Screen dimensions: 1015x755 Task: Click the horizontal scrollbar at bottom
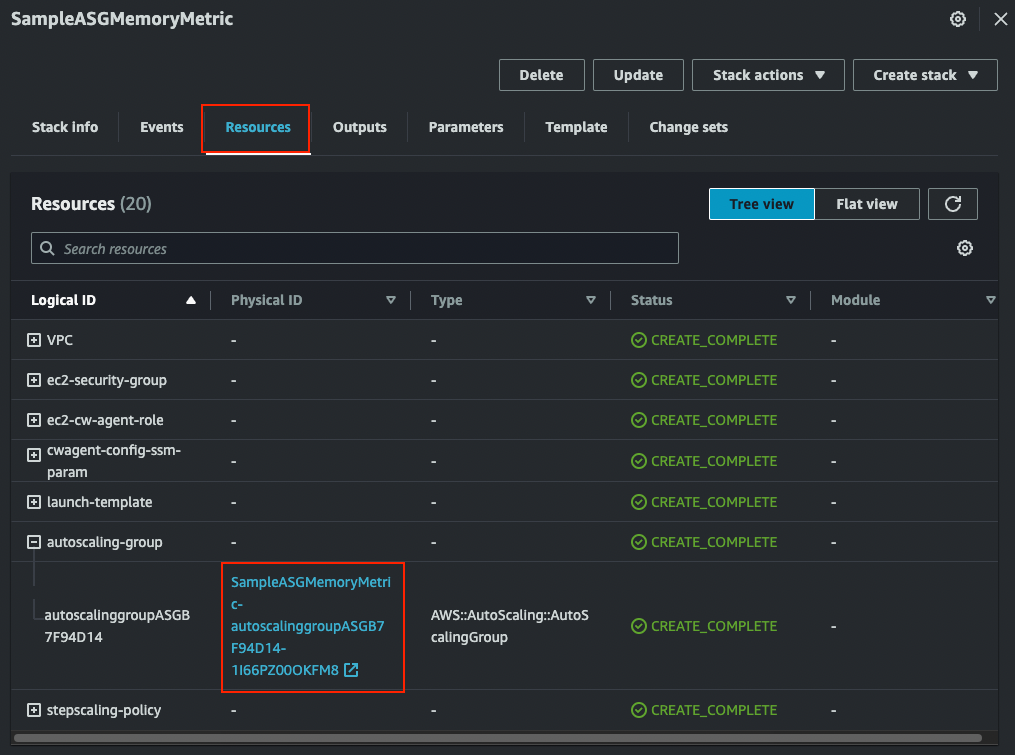point(497,738)
